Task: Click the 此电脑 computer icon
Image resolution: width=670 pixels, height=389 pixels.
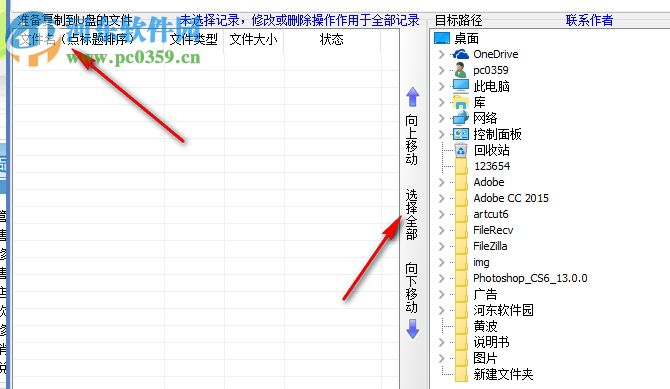Action: pos(461,86)
